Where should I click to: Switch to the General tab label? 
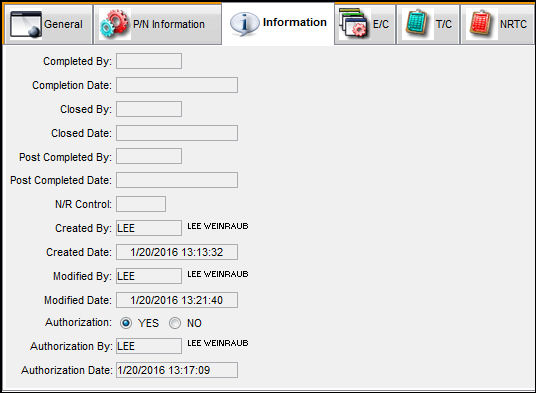(63, 24)
